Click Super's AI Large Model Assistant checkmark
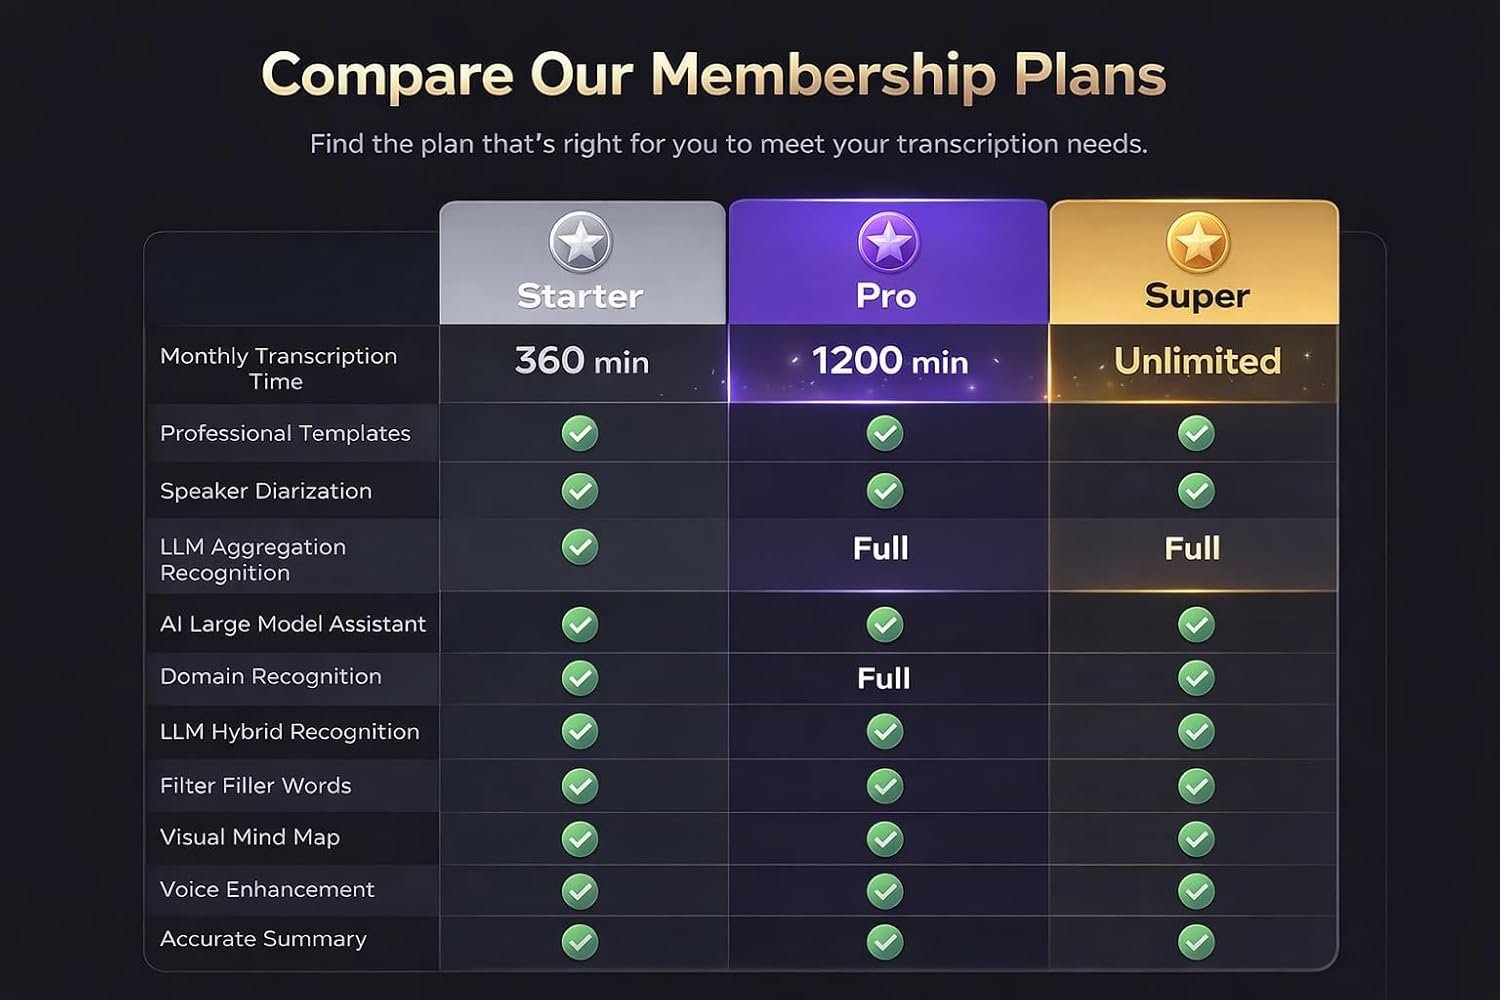 [x=1196, y=624]
